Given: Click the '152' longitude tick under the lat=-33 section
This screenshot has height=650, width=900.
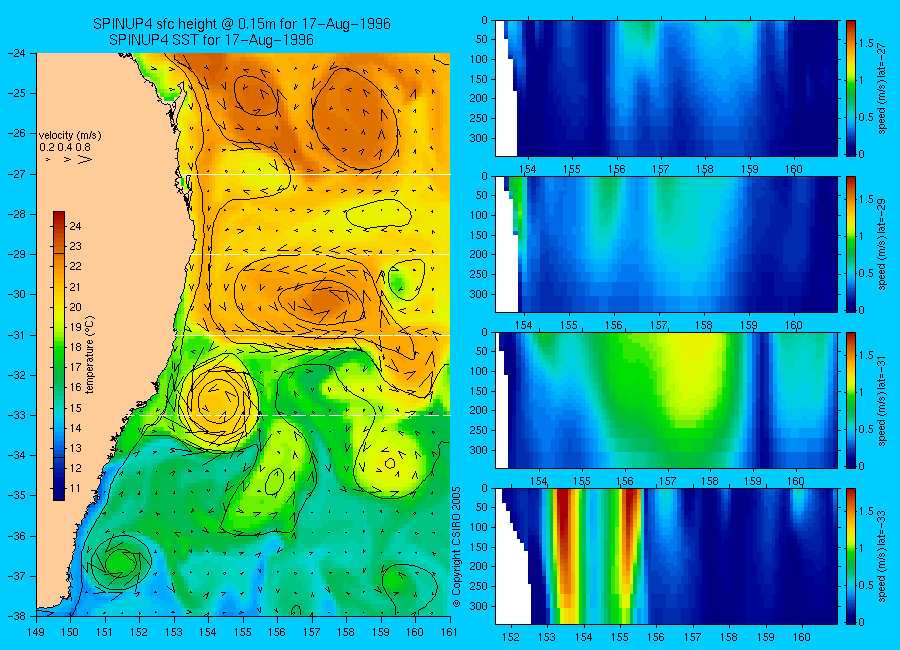Looking at the screenshot, I should [x=510, y=637].
